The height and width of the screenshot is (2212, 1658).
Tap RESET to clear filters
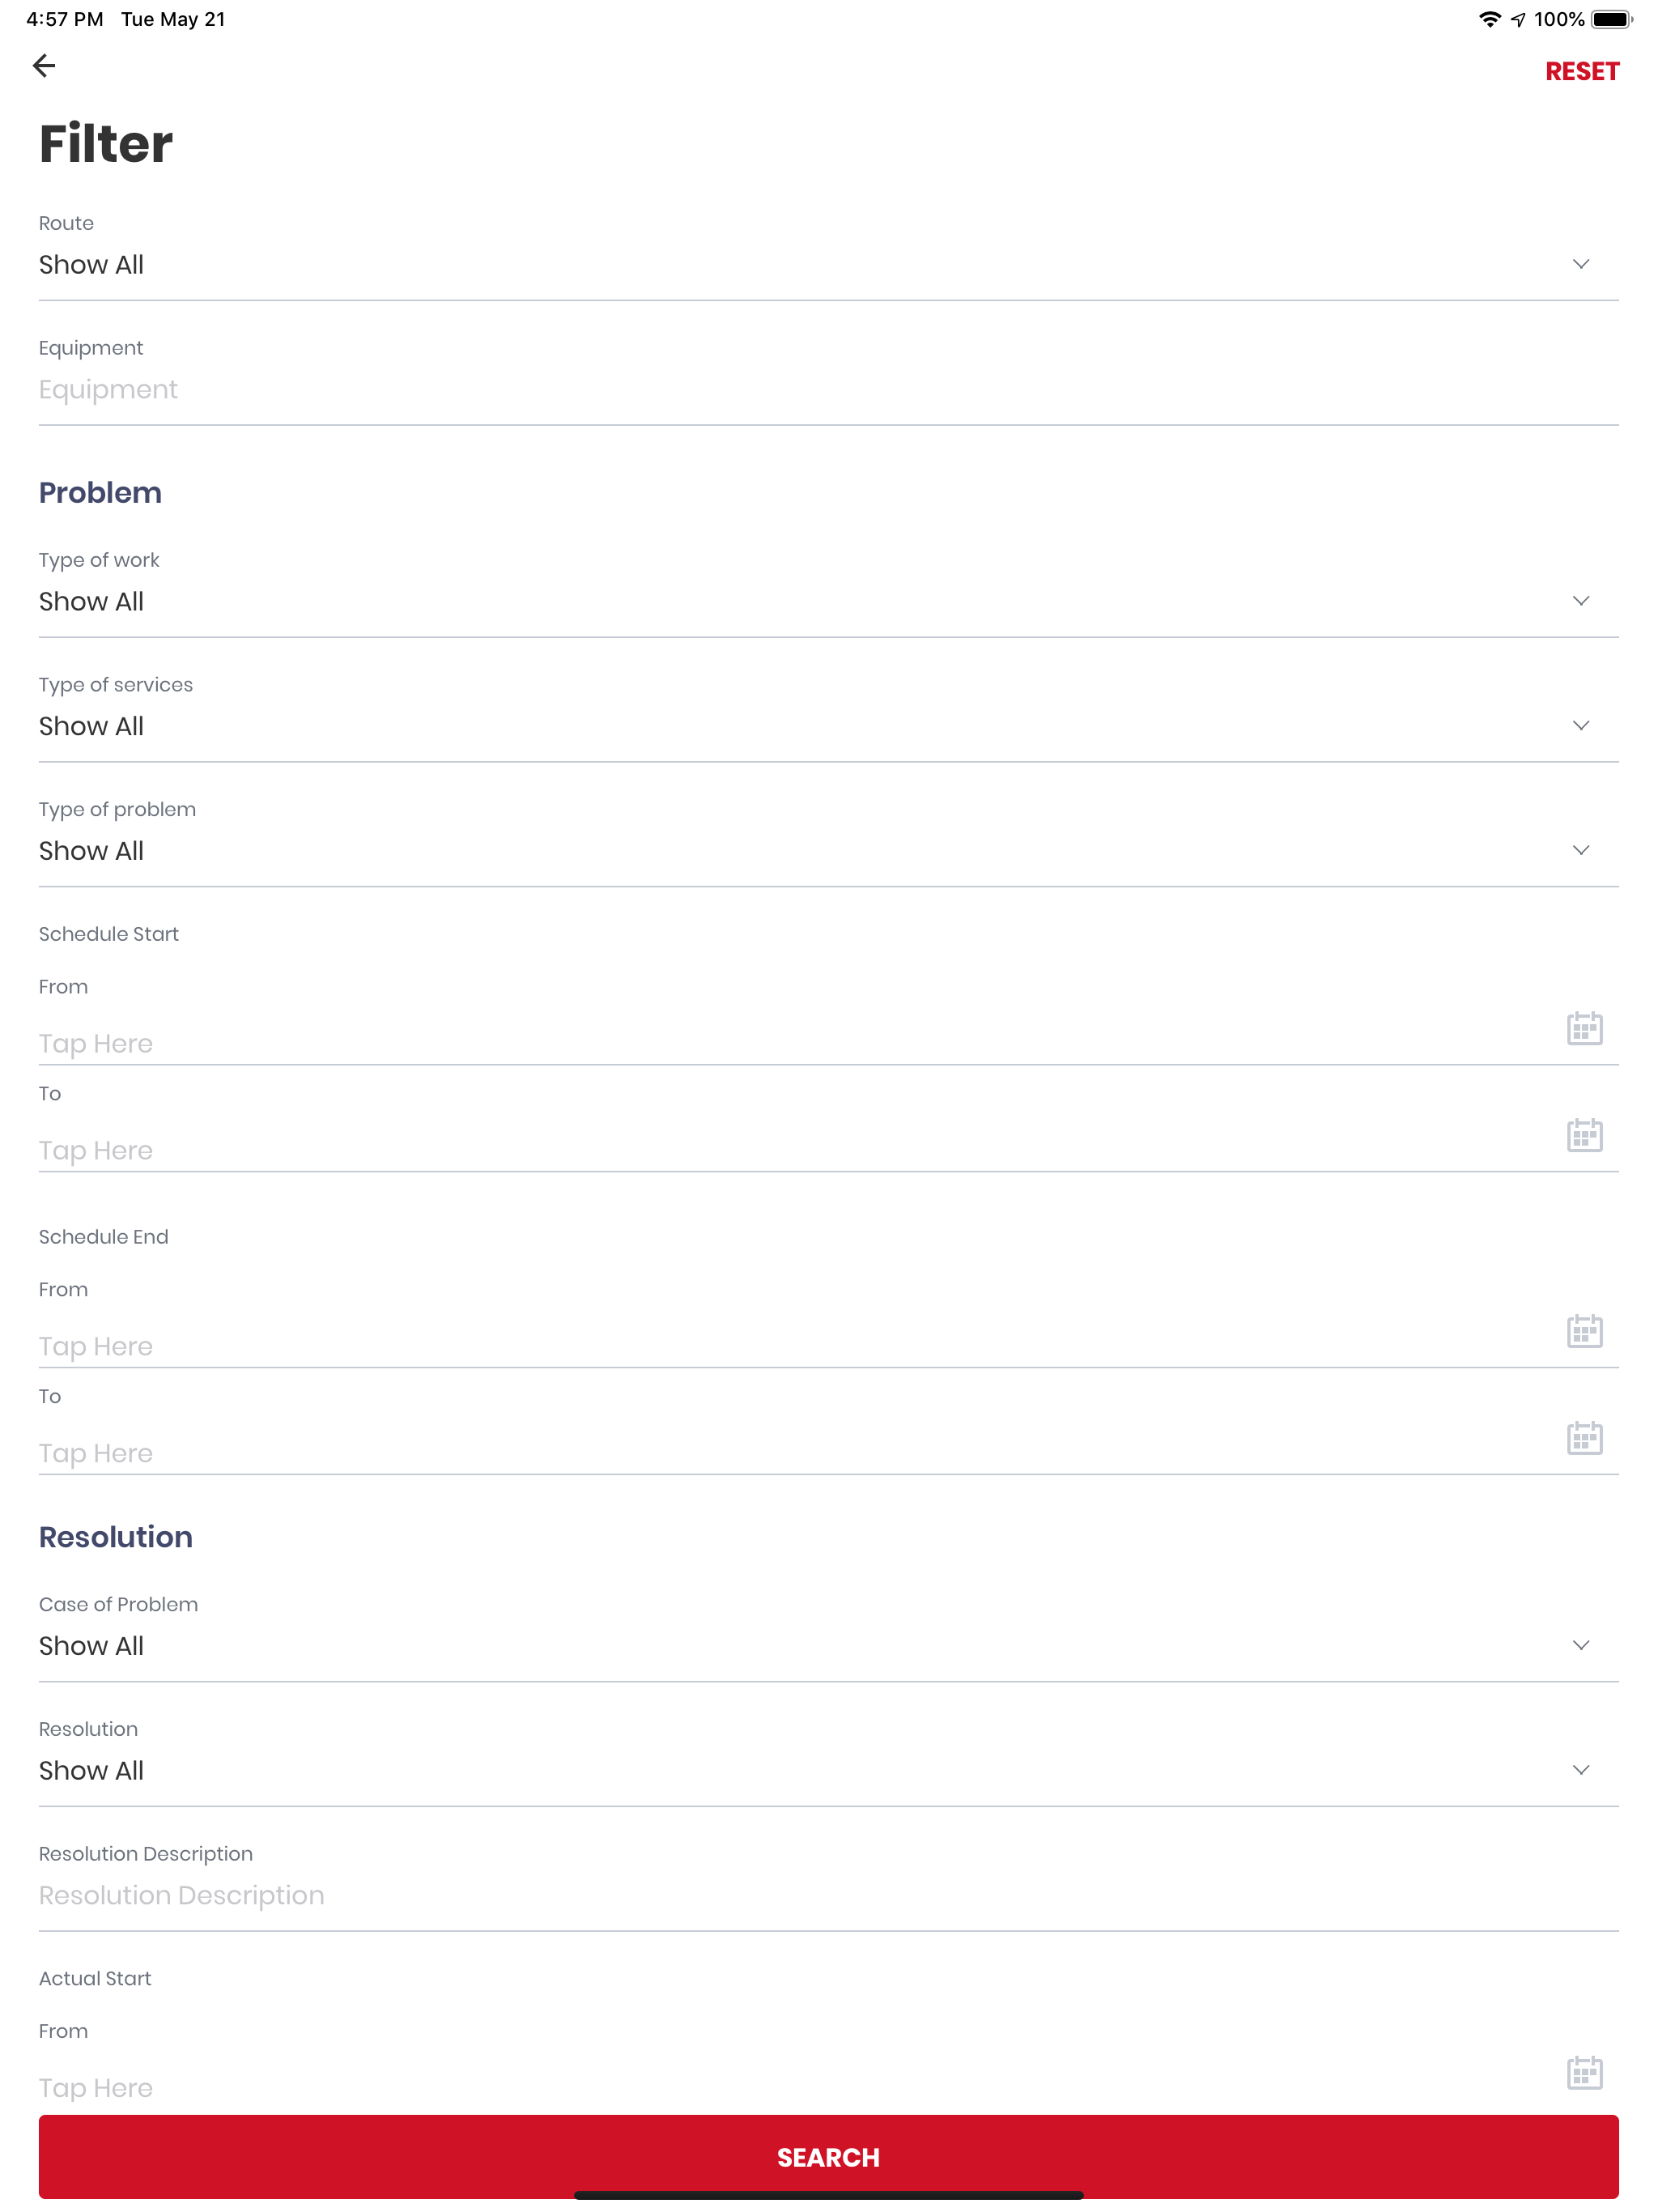click(1581, 71)
